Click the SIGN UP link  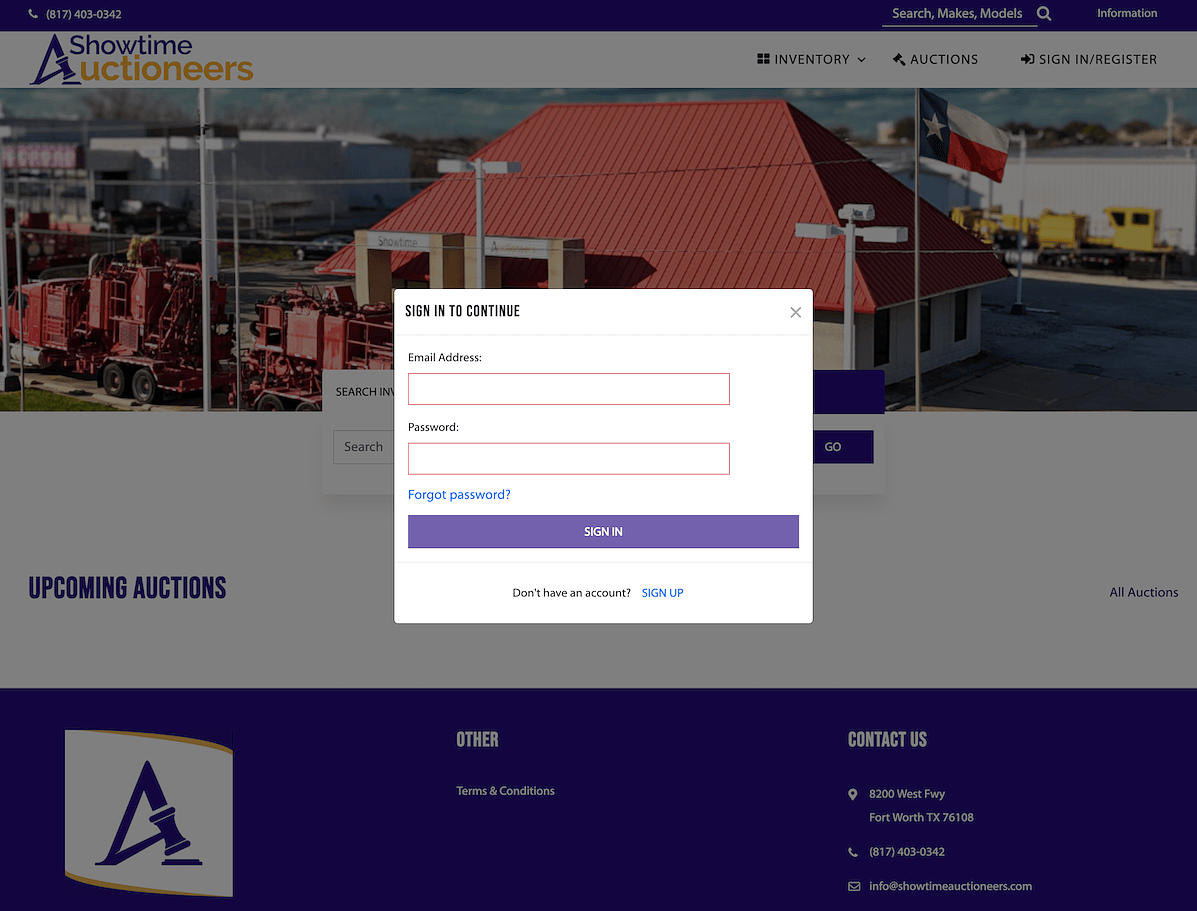pos(662,593)
